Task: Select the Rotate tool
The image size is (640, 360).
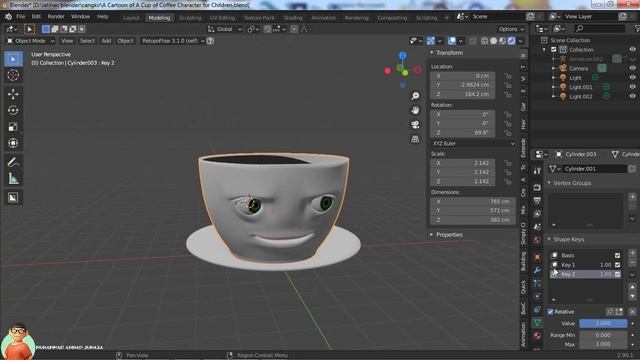Action: pyautogui.click(x=13, y=110)
